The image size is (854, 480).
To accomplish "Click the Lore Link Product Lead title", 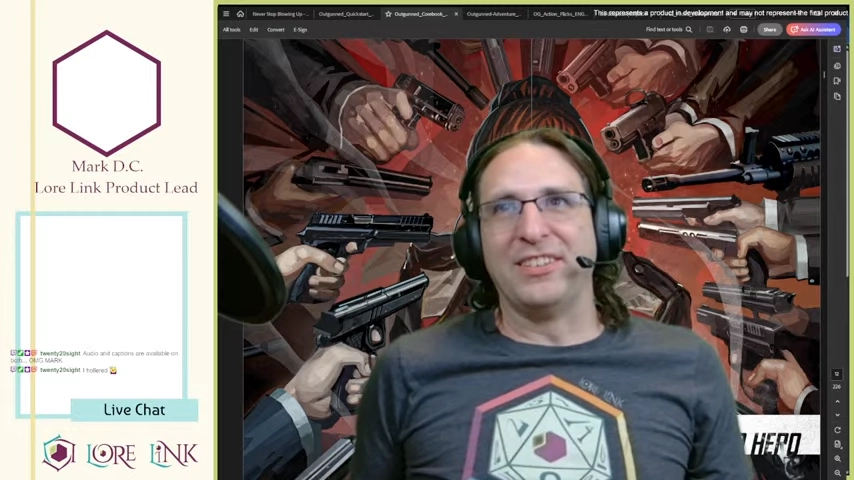I will [x=116, y=188].
